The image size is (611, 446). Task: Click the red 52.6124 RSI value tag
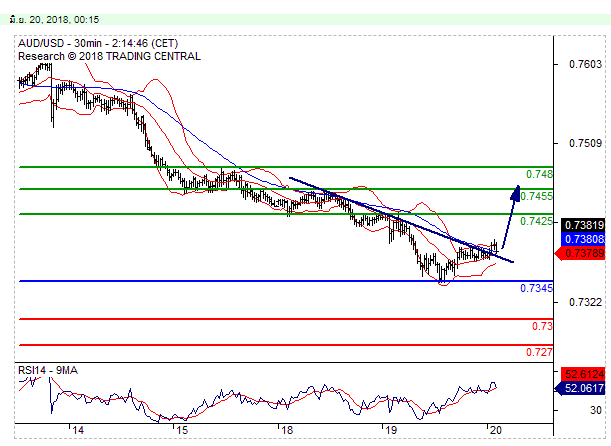tap(583, 374)
